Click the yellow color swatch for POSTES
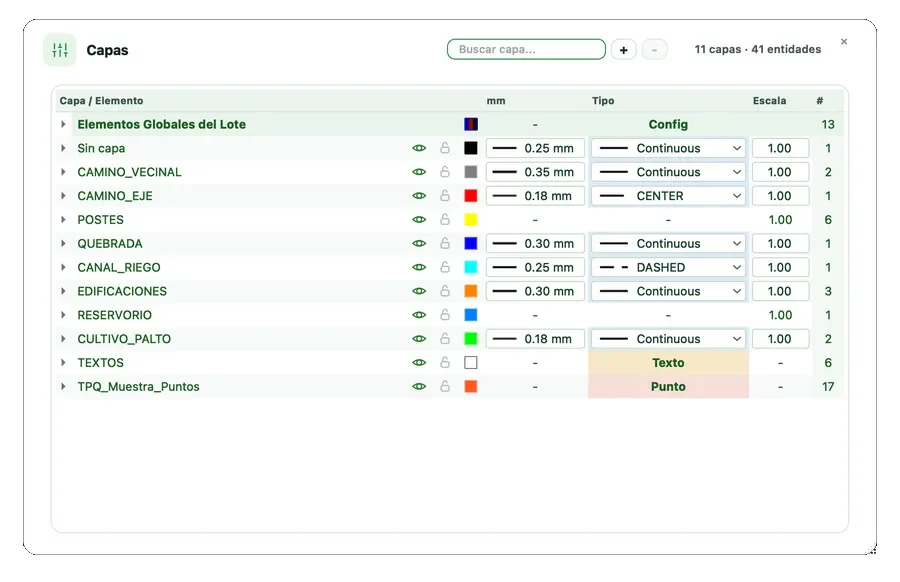 (471, 219)
